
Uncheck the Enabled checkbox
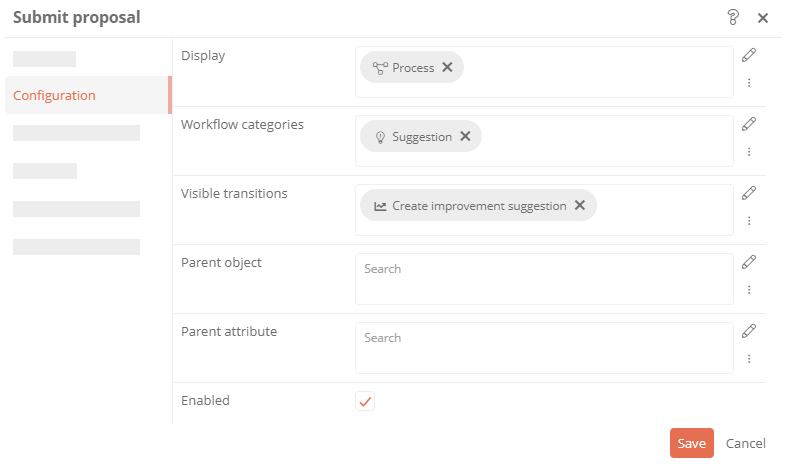(x=365, y=401)
